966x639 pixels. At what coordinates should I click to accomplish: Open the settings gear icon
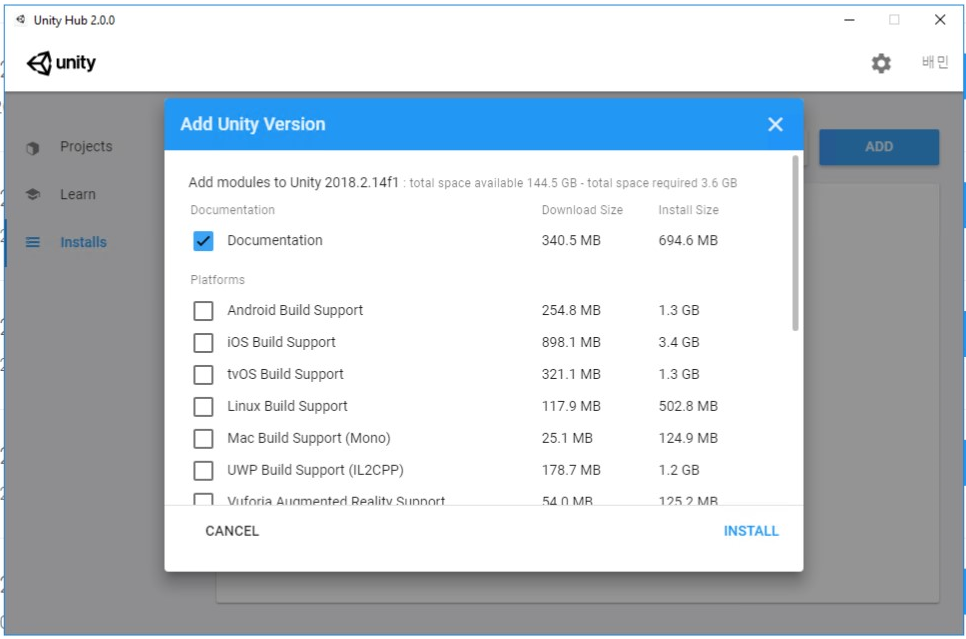click(x=881, y=63)
